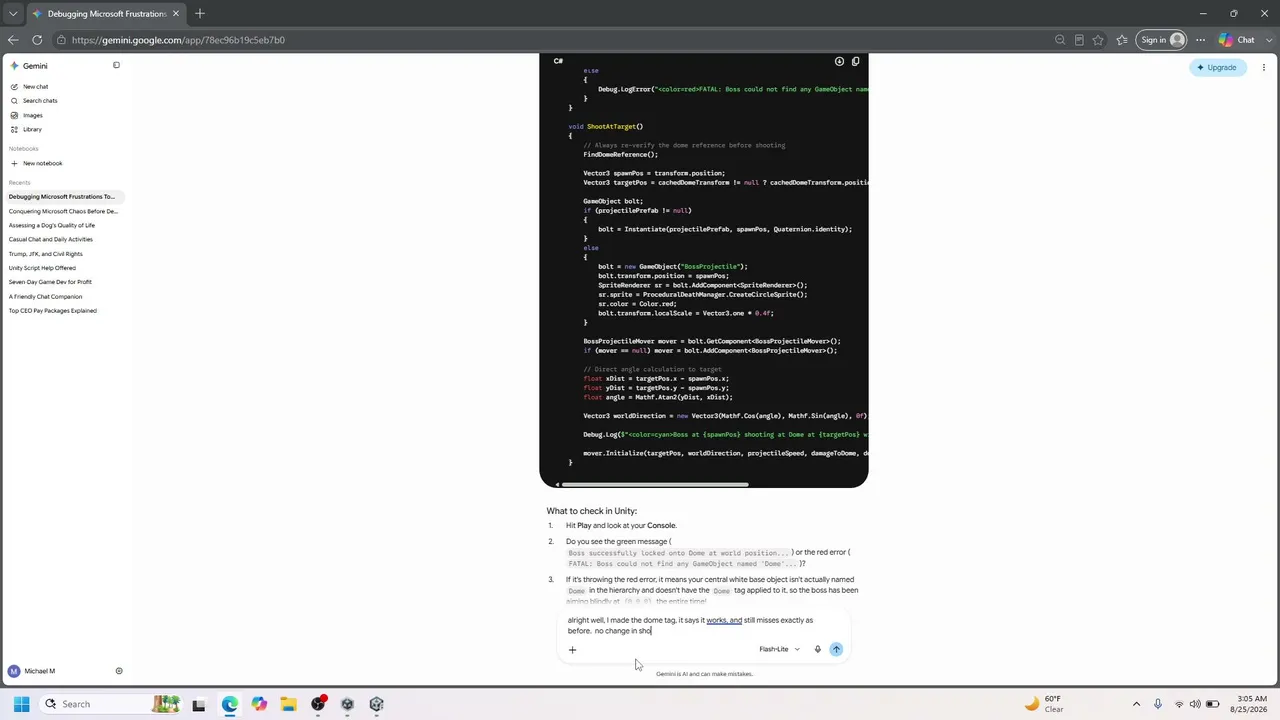Viewport: 1280px width, 720px height.
Task: Reload the page
Action: [x=37, y=40]
